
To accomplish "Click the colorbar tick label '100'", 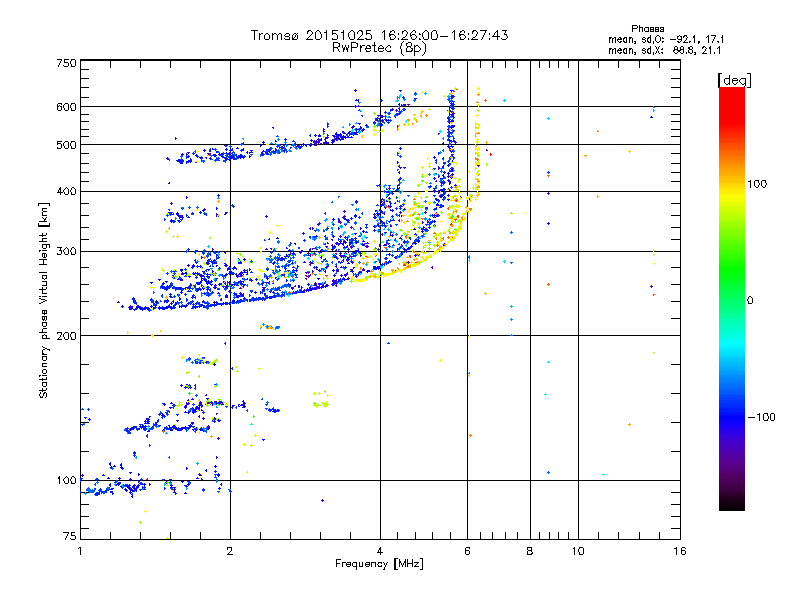I will (x=757, y=184).
